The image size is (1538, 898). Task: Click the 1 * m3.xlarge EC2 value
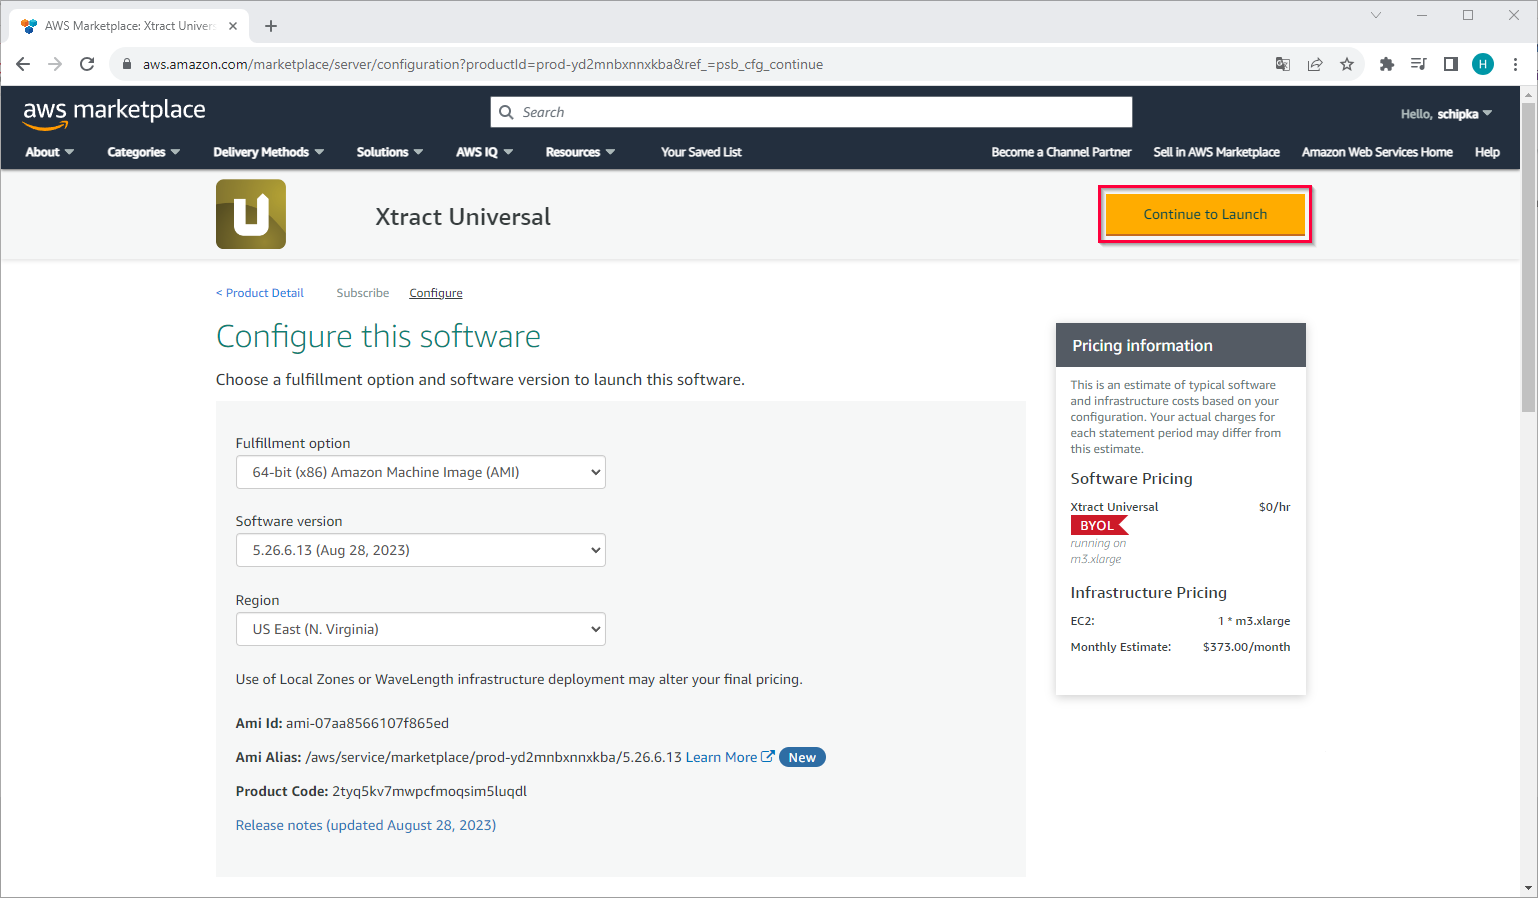1254,621
